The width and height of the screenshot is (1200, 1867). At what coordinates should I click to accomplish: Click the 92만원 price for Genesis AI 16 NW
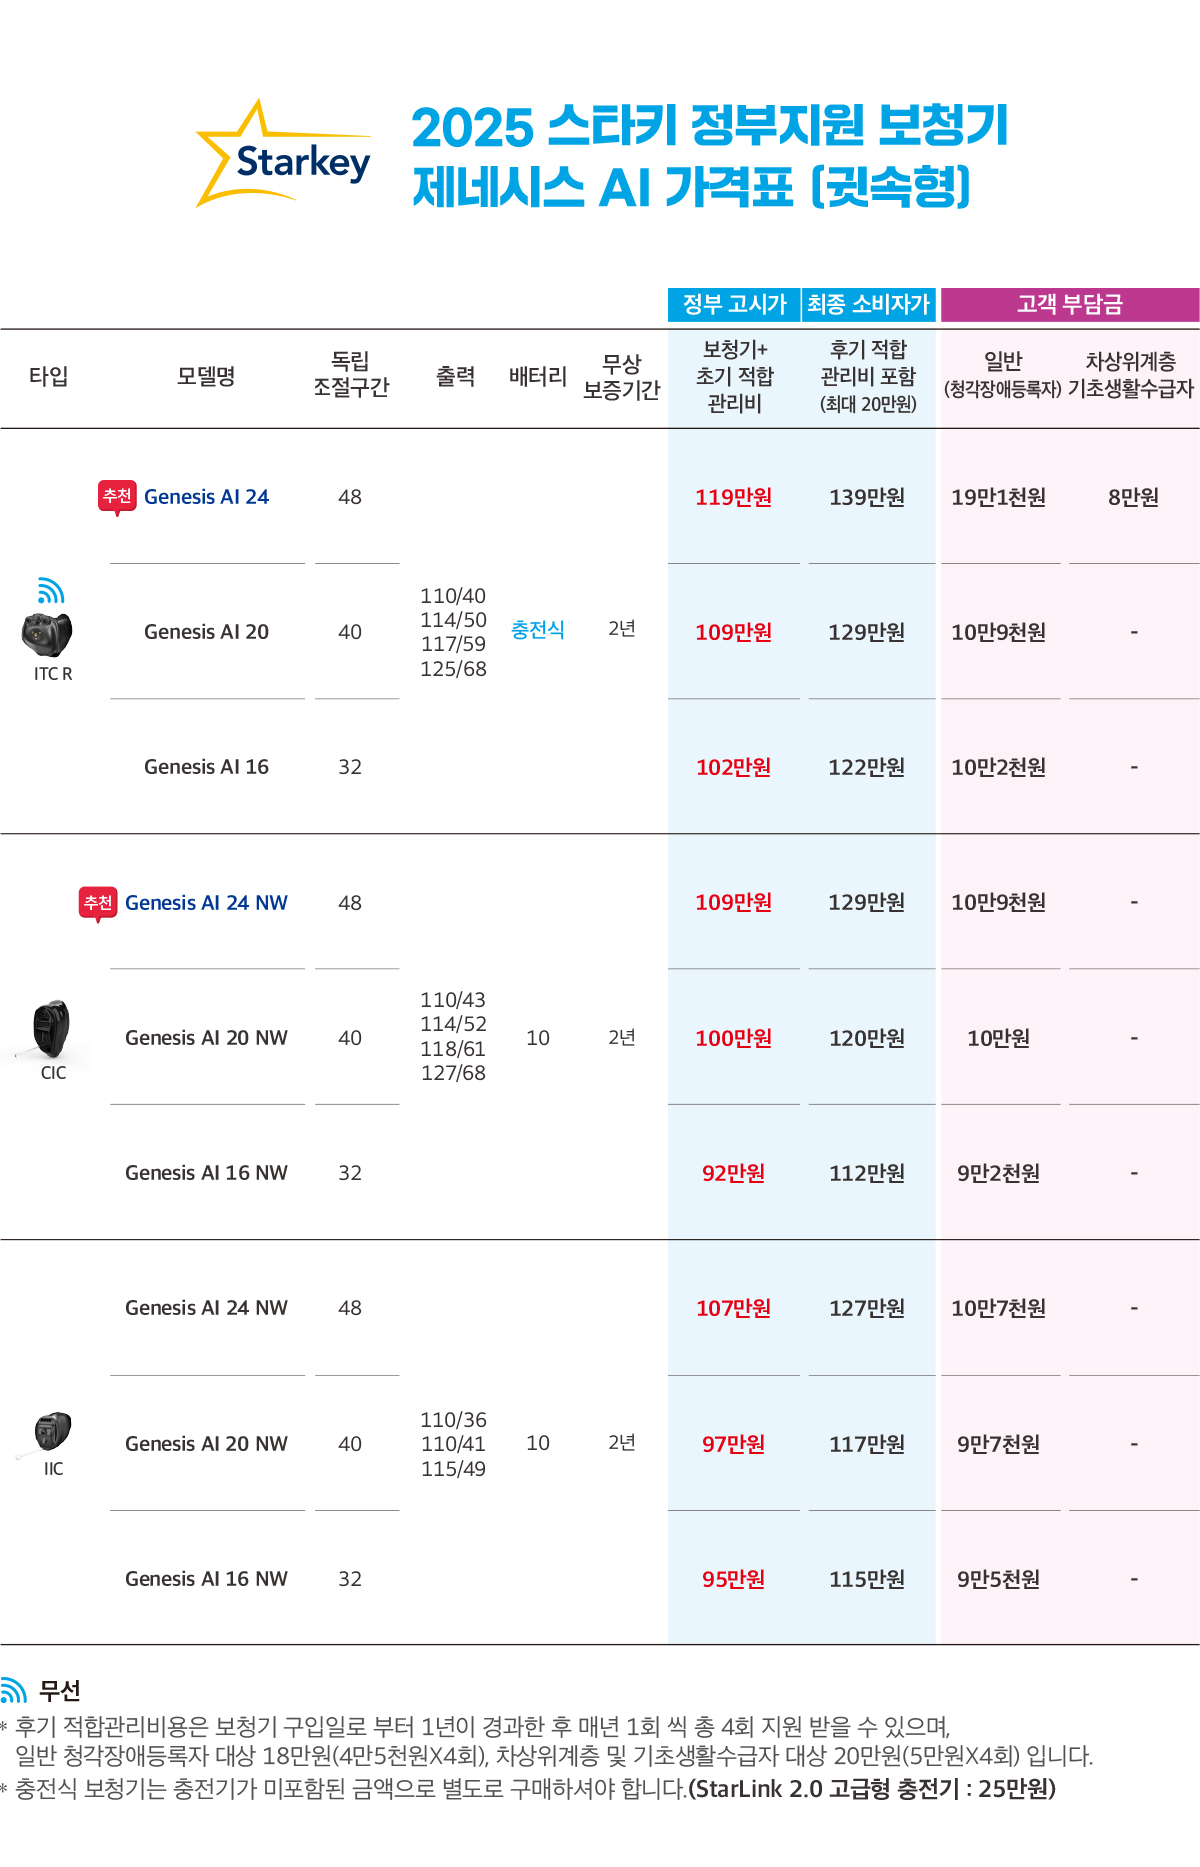[x=734, y=1173]
